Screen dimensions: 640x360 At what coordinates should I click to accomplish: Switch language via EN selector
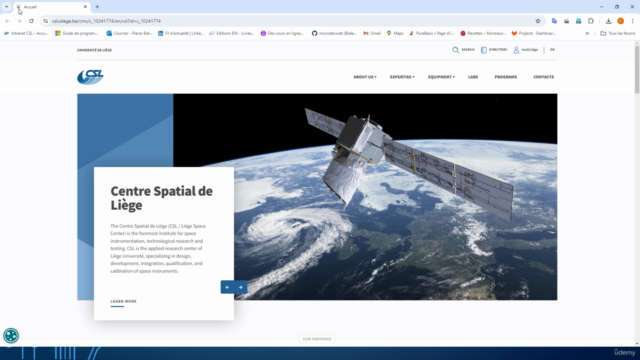click(552, 50)
